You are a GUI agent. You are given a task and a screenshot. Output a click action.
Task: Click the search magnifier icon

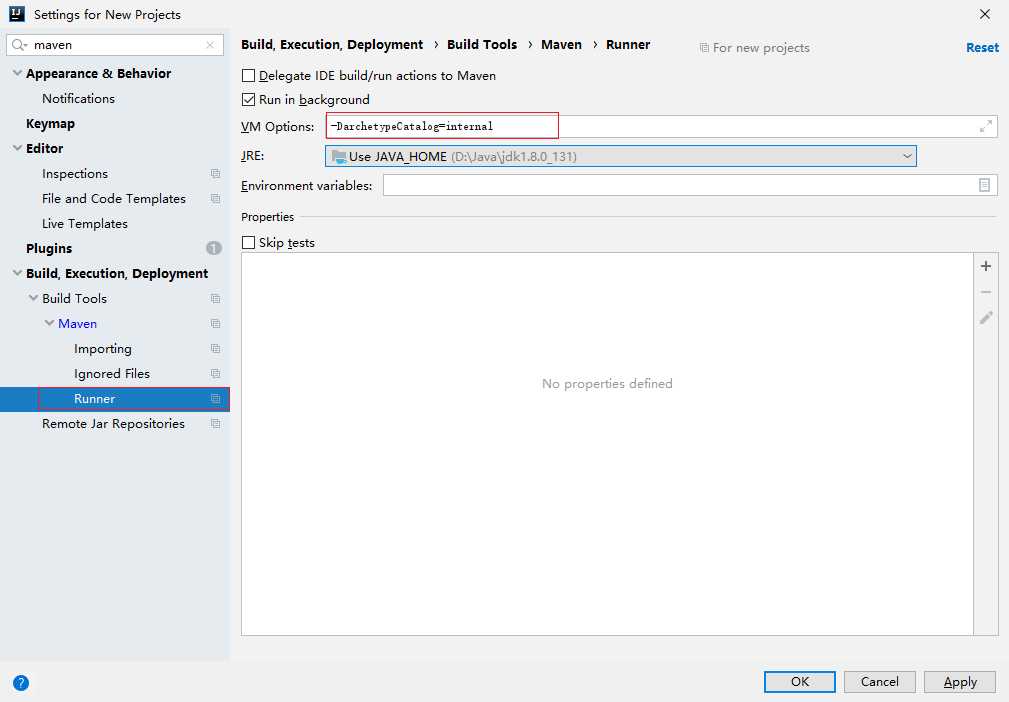pyautogui.click(x=19, y=45)
